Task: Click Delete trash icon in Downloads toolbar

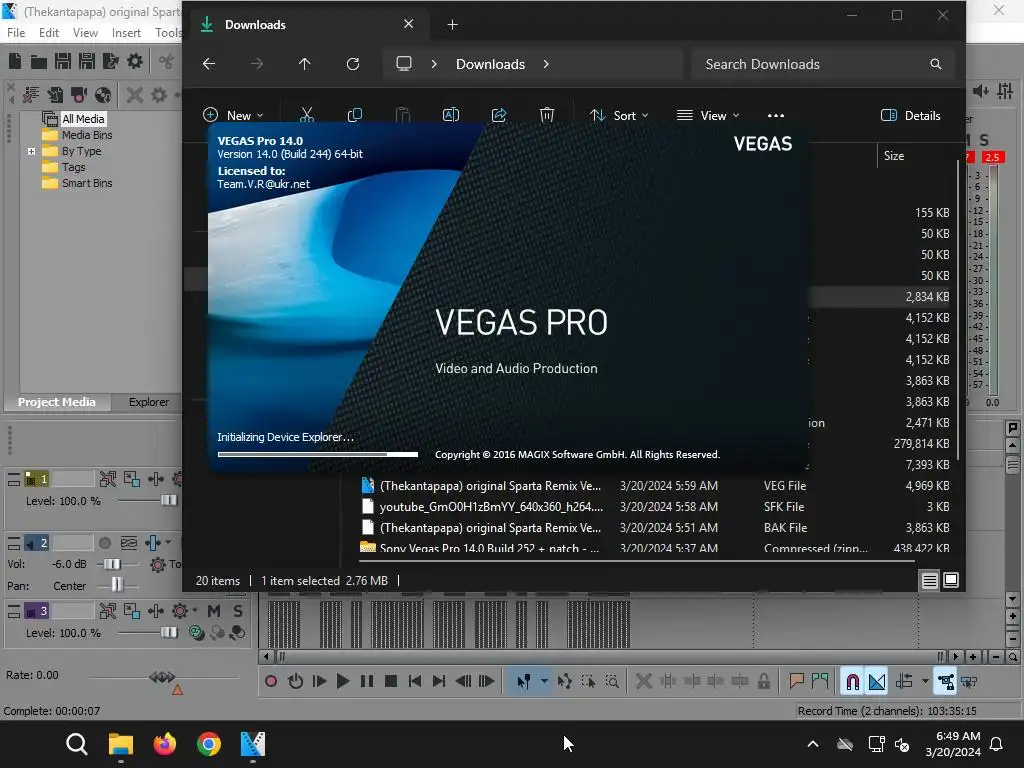Action: 547,116
